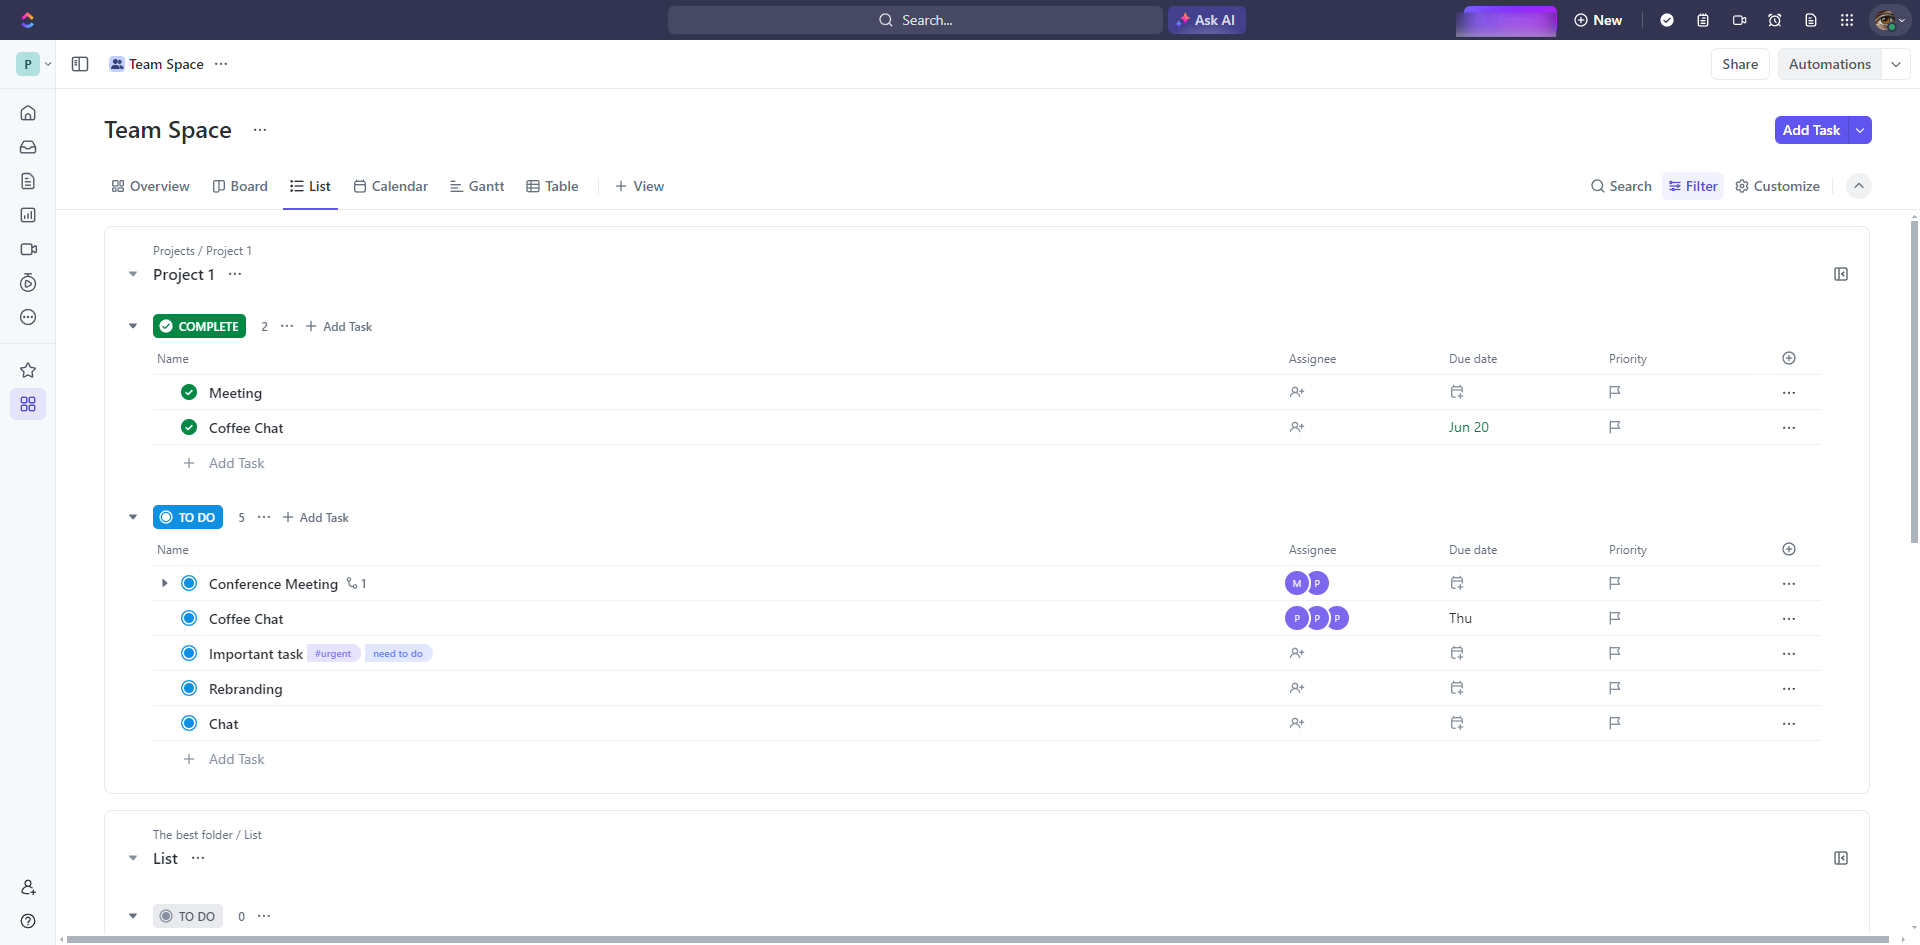This screenshot has width=1920, height=945.
Task: Open the Favorites star in sidebar
Action: [28, 370]
